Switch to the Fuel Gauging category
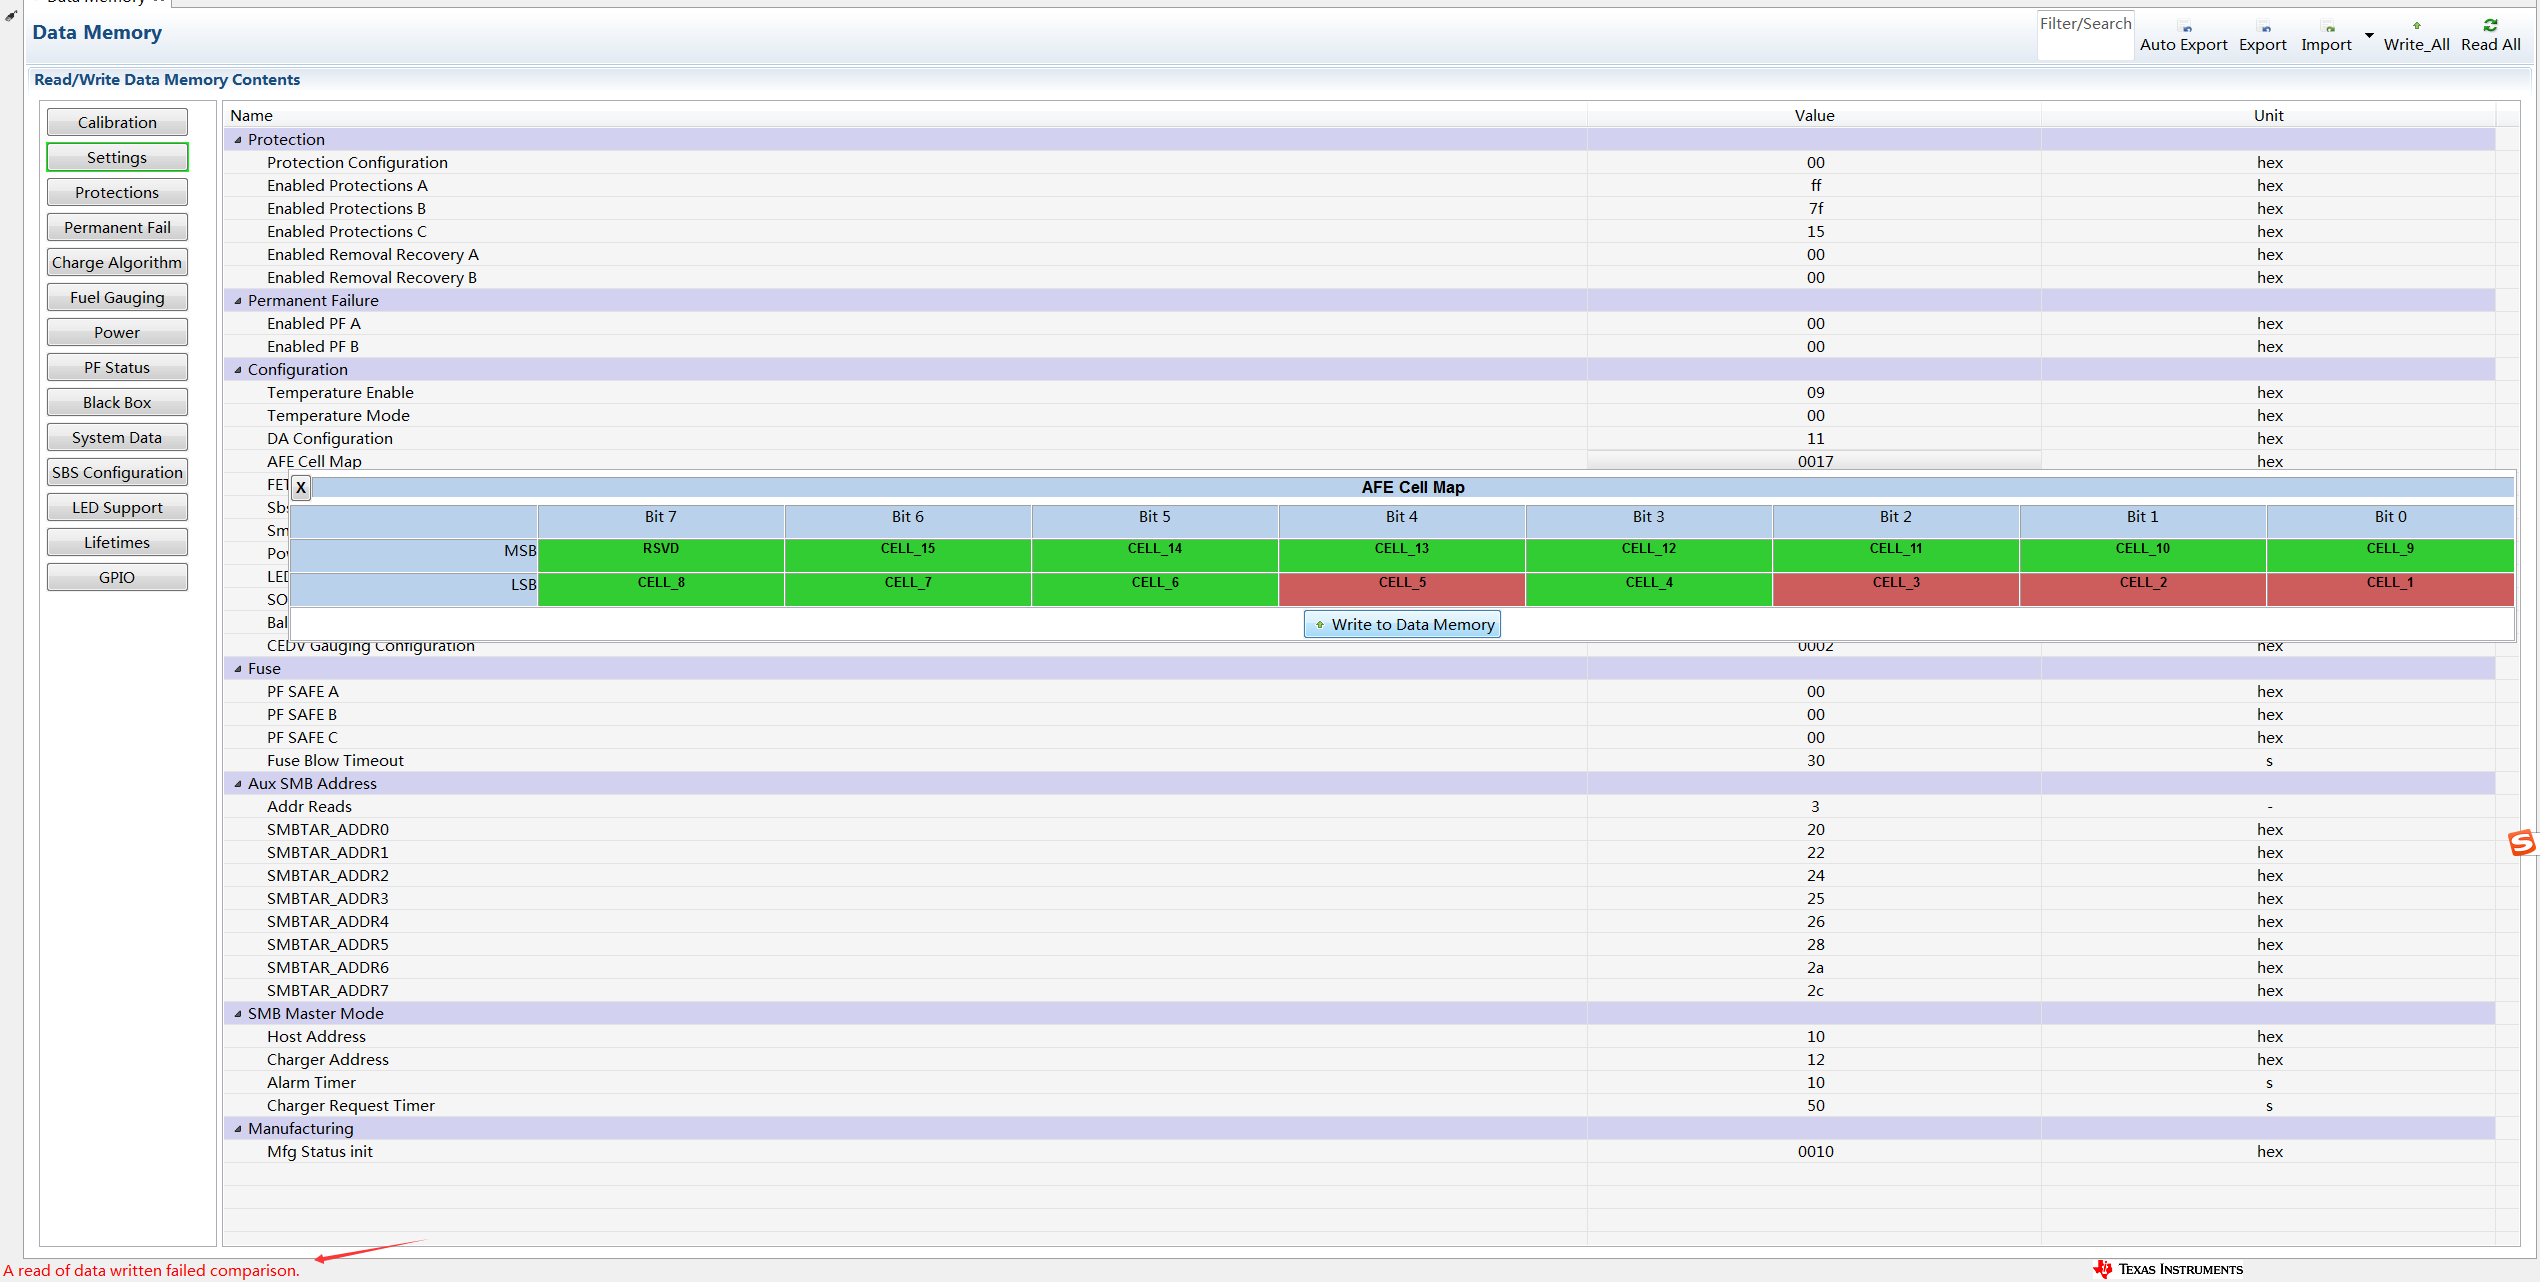 tap(117, 297)
